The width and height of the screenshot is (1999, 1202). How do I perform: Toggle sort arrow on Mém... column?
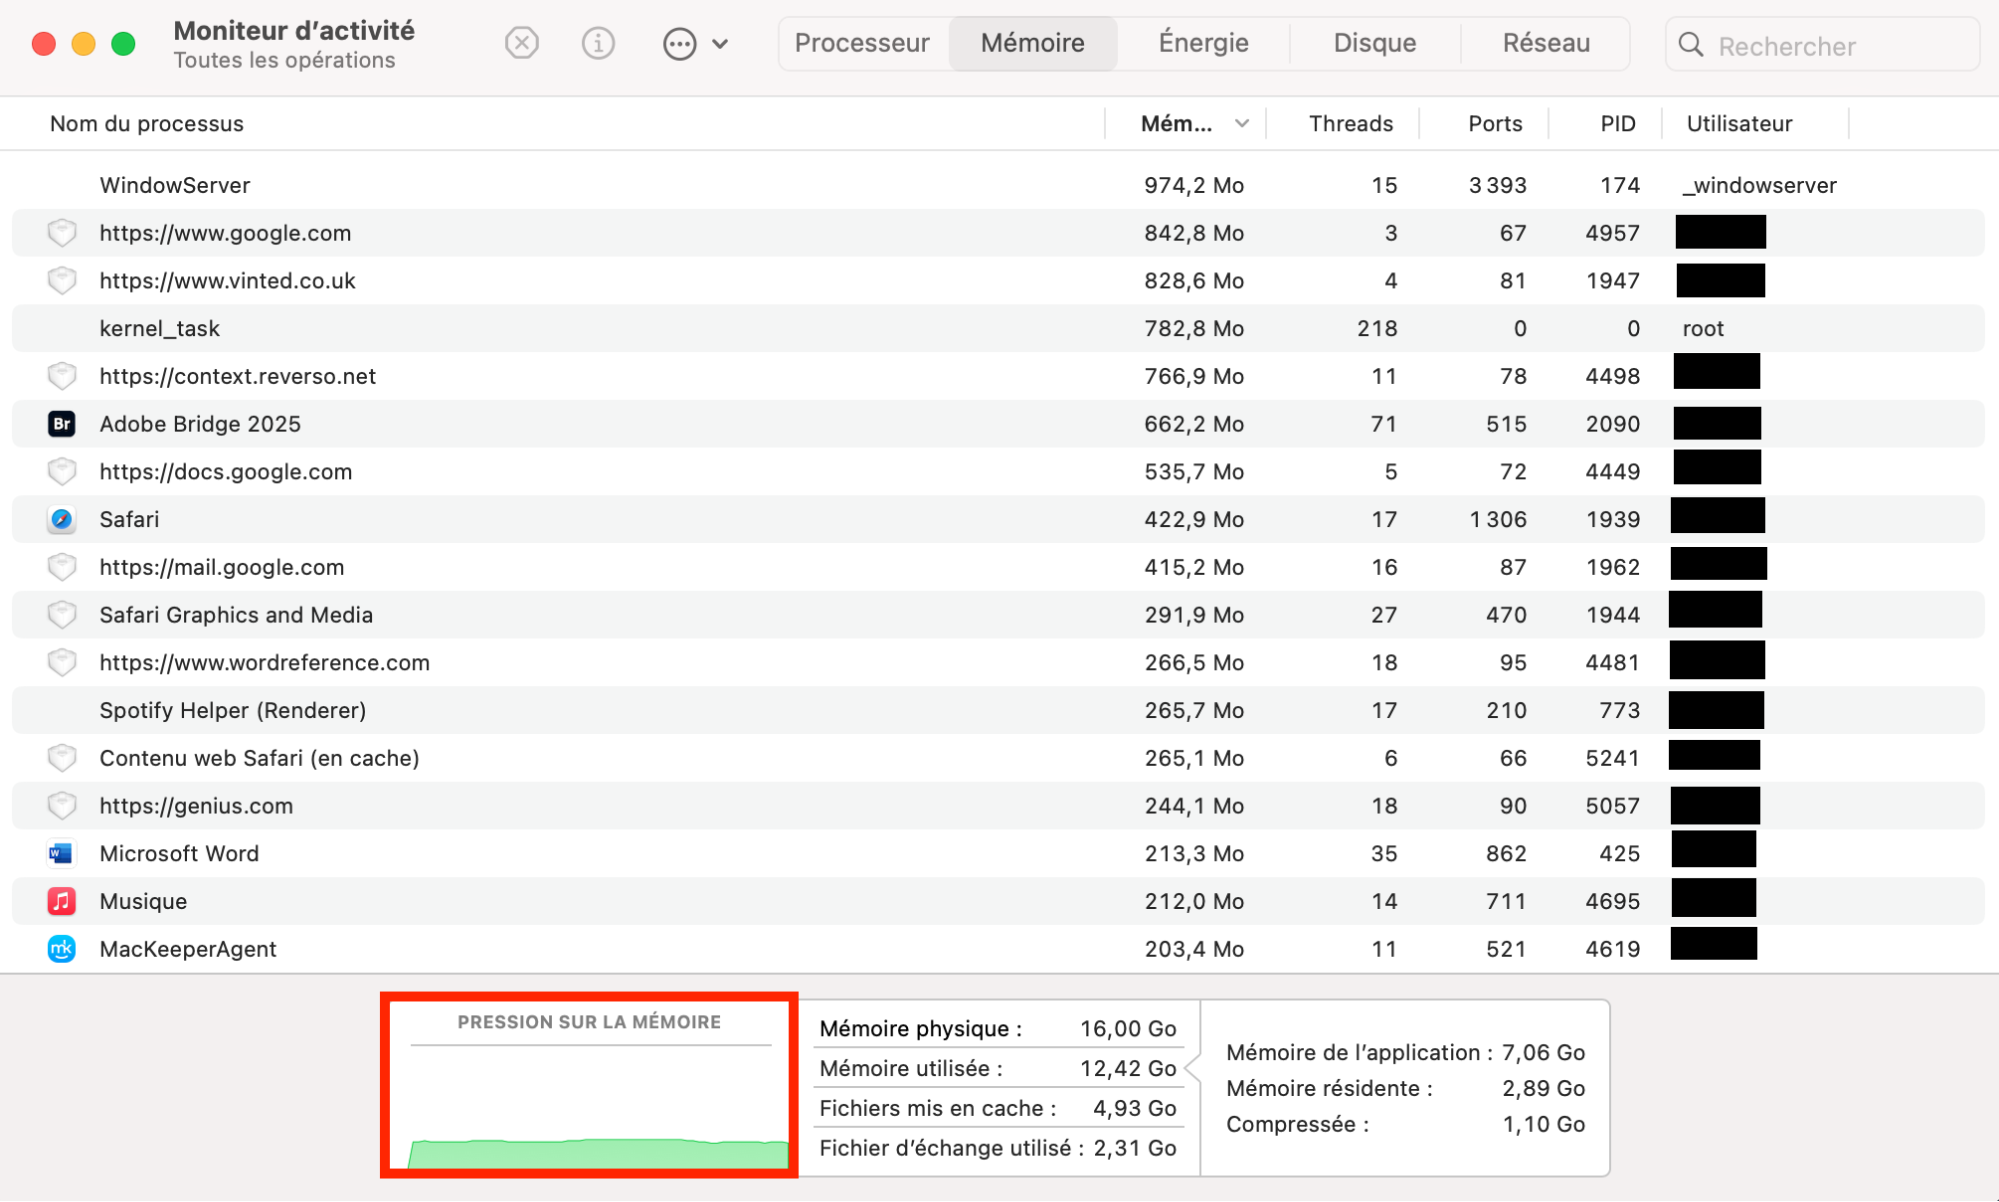coord(1241,124)
